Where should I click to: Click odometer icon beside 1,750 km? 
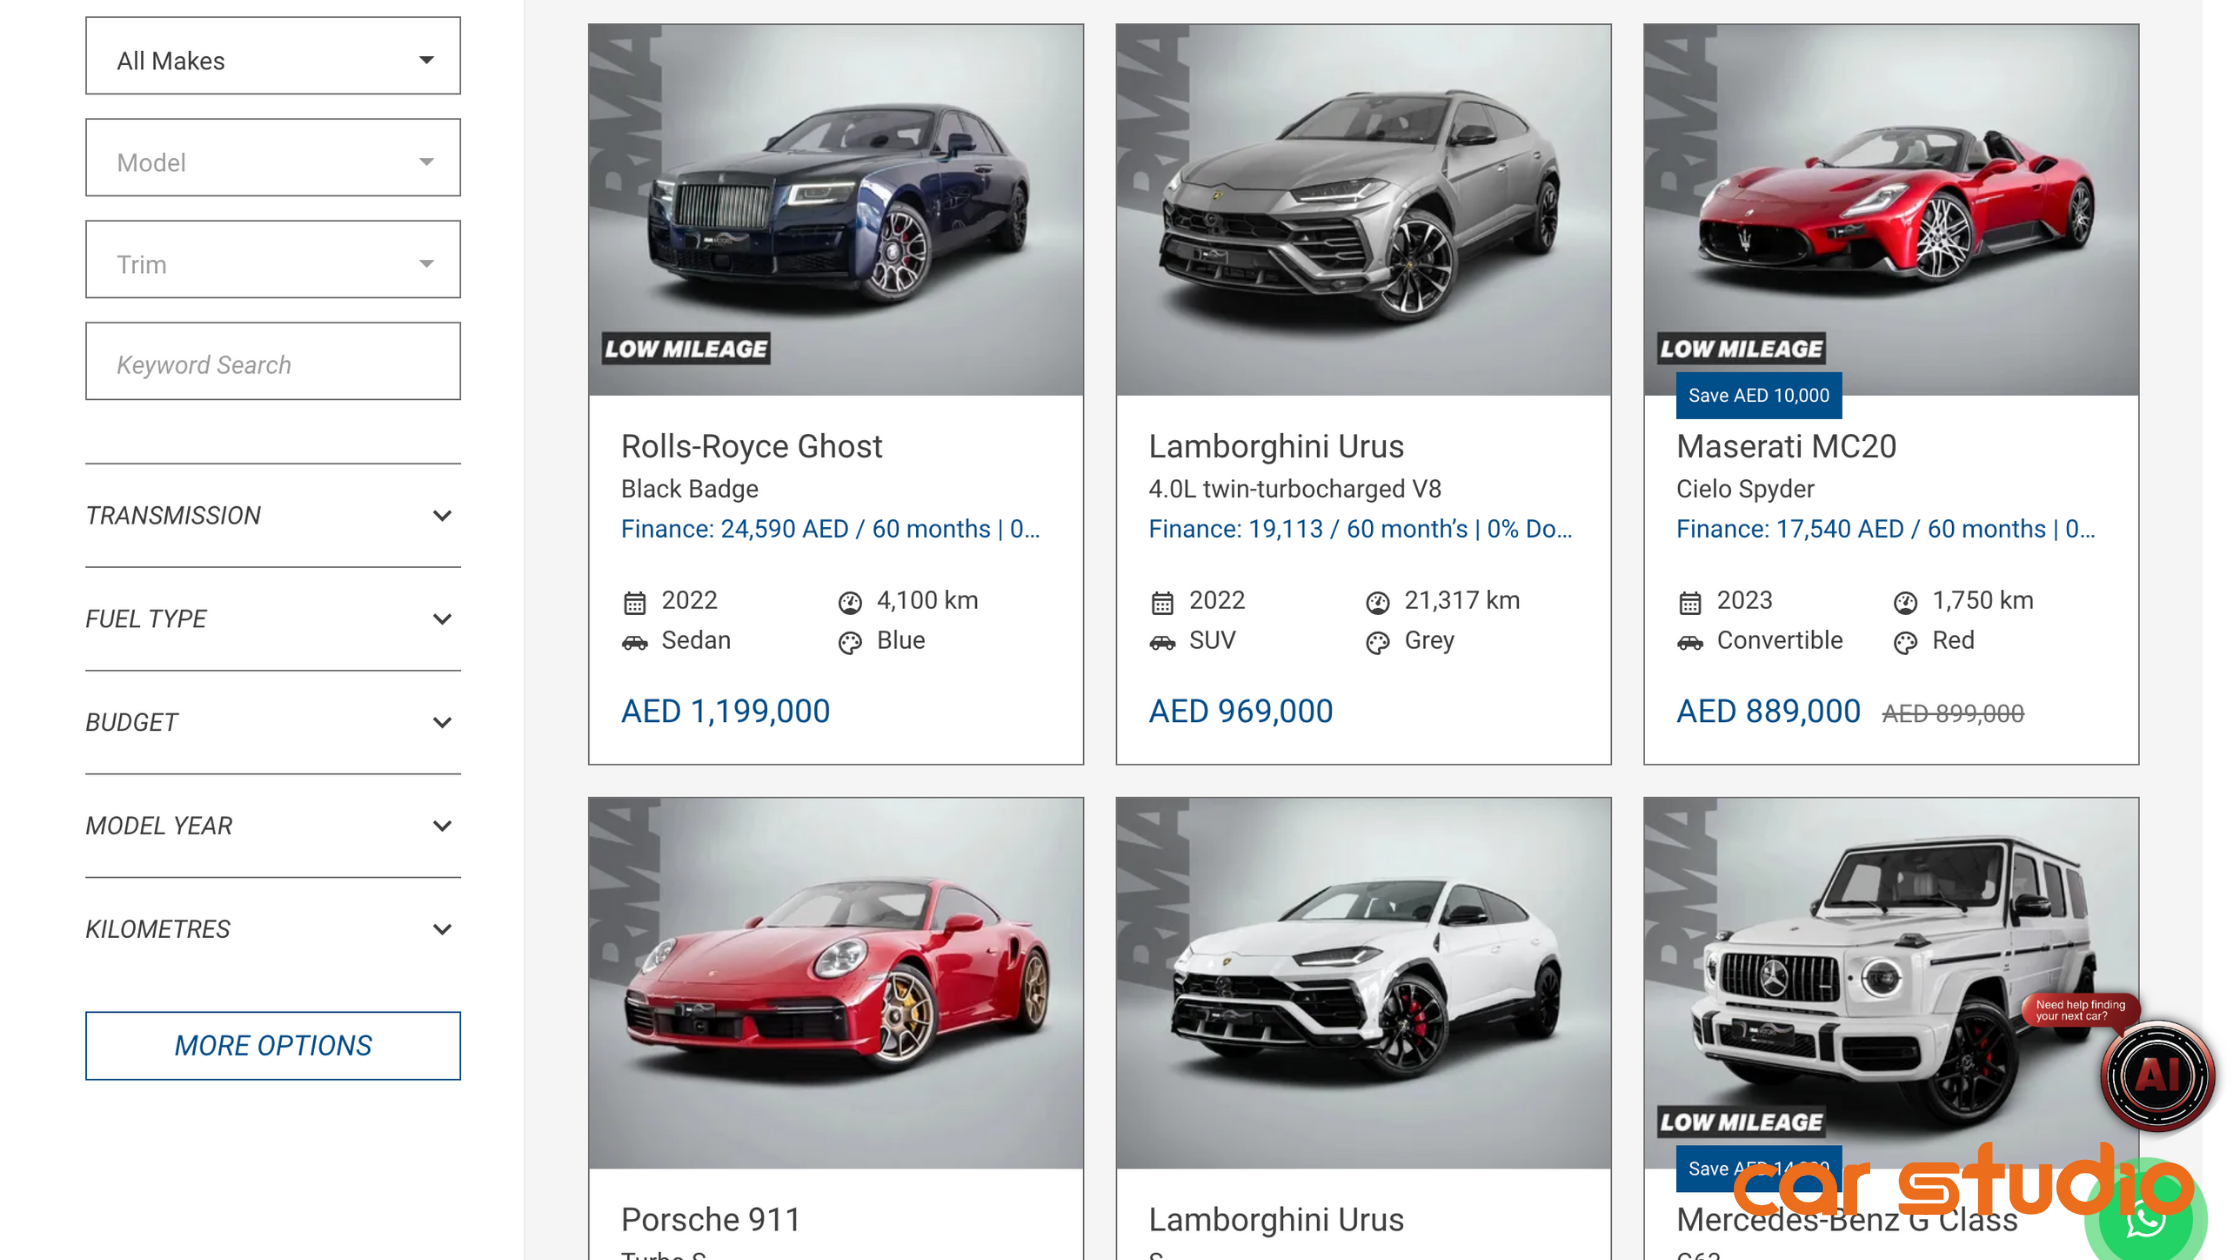[1905, 602]
